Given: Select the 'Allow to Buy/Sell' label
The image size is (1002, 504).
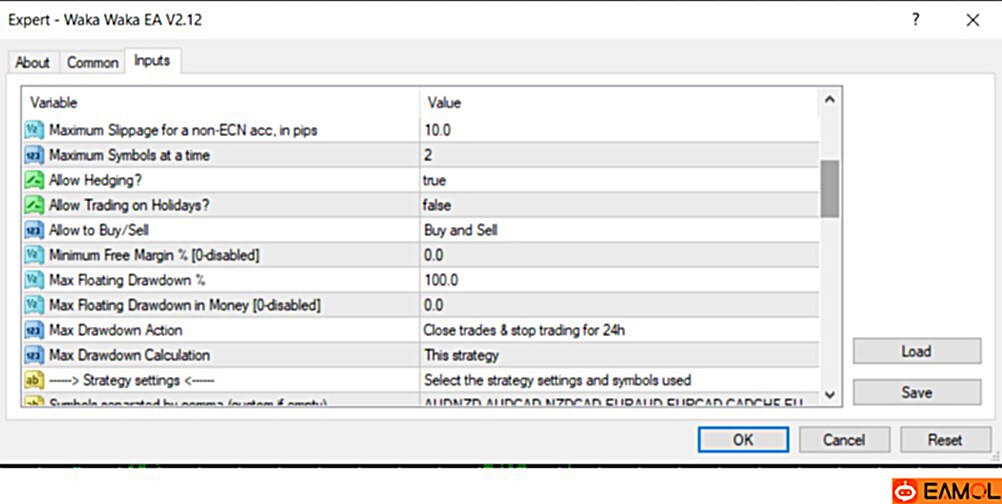Looking at the screenshot, I should pos(99,230).
